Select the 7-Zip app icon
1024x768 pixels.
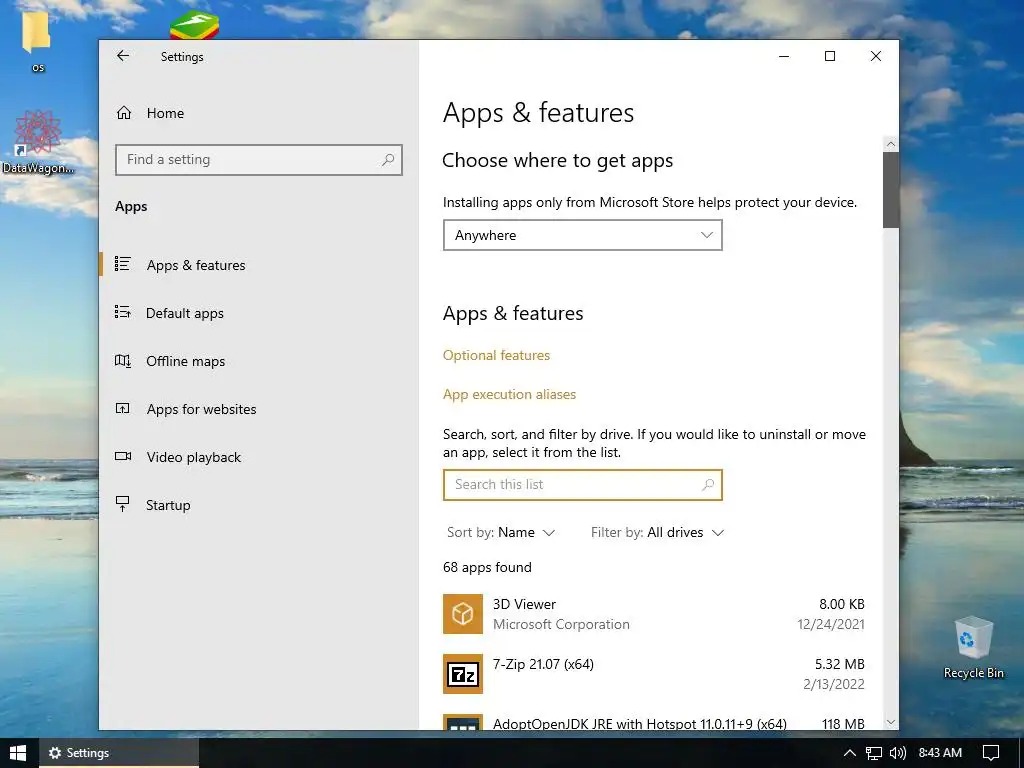(462, 674)
